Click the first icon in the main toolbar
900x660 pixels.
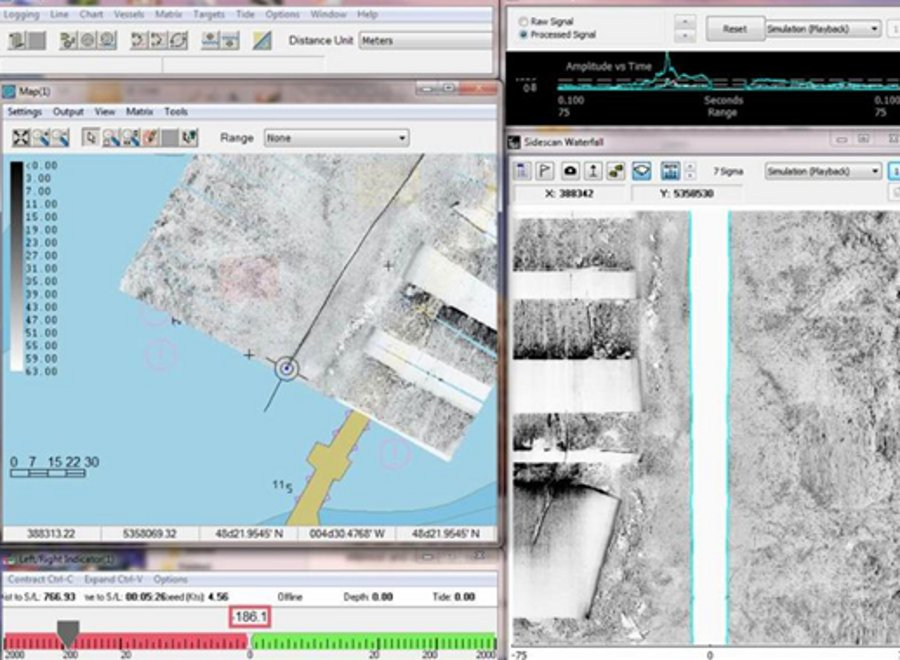tap(18, 41)
